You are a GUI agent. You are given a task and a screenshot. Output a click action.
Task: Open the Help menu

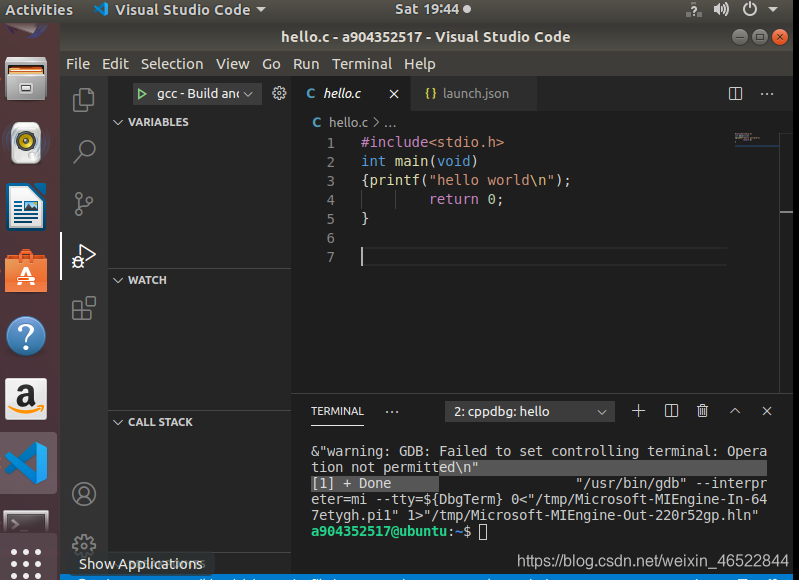(419, 64)
